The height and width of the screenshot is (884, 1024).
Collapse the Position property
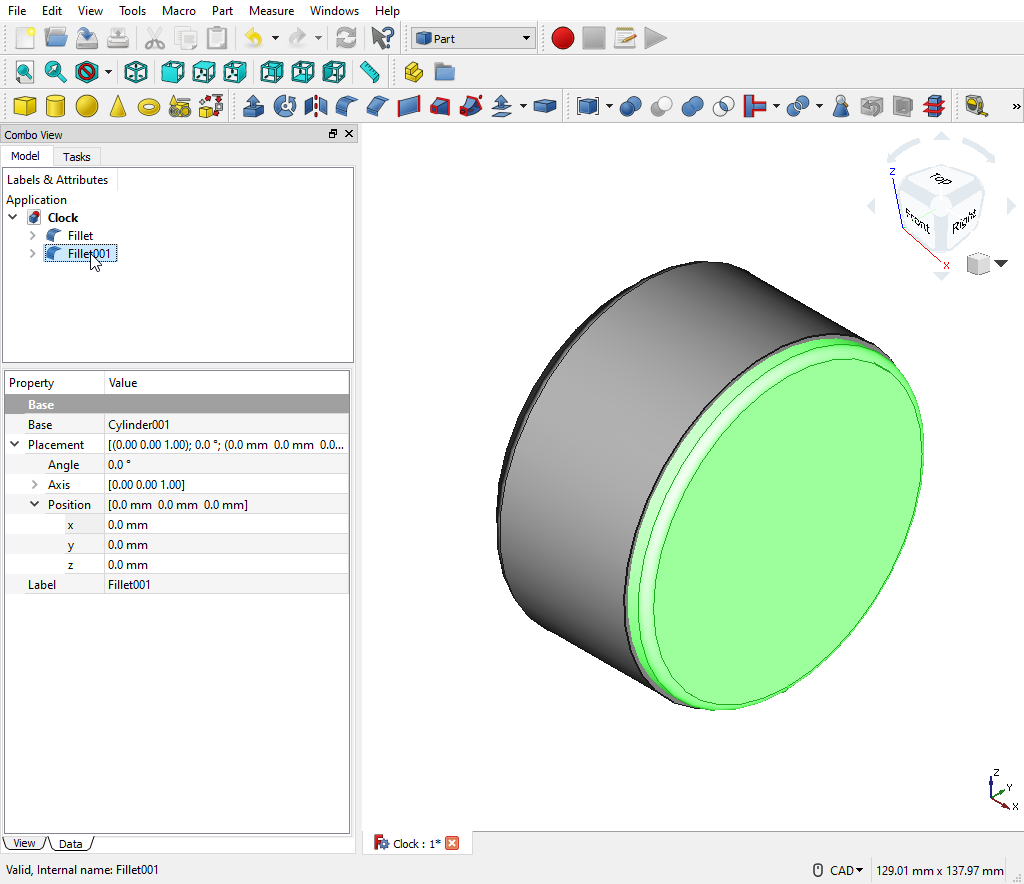(x=35, y=504)
